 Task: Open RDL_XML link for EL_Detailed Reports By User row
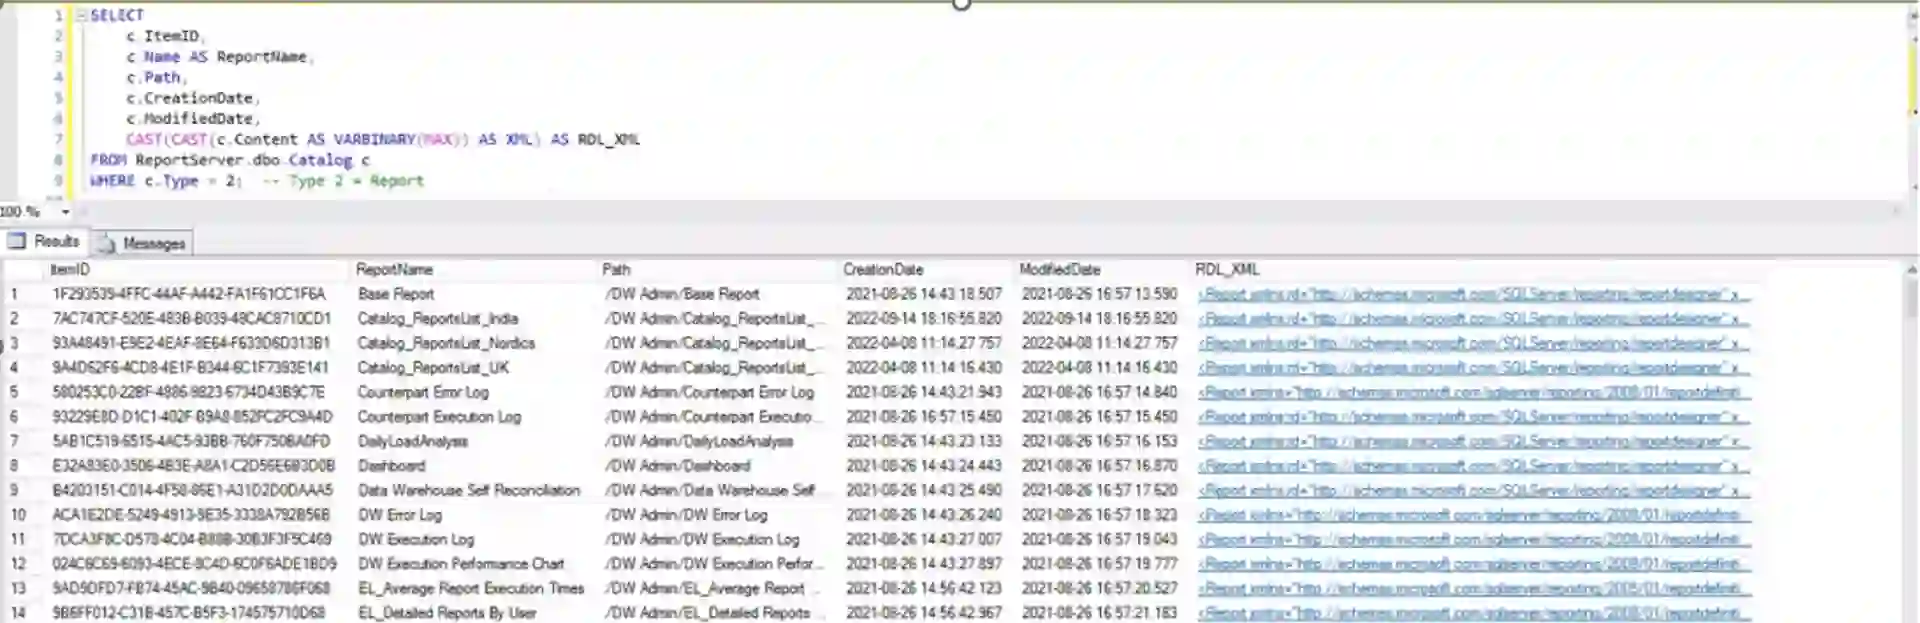1473,613
